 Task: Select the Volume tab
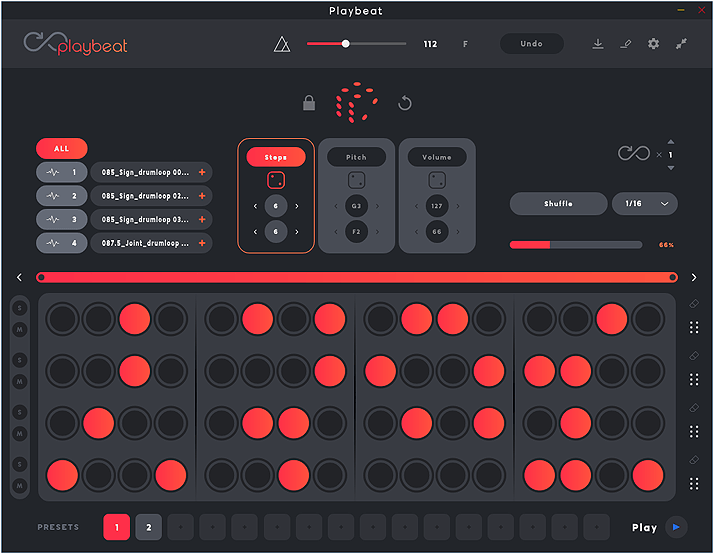(437, 157)
